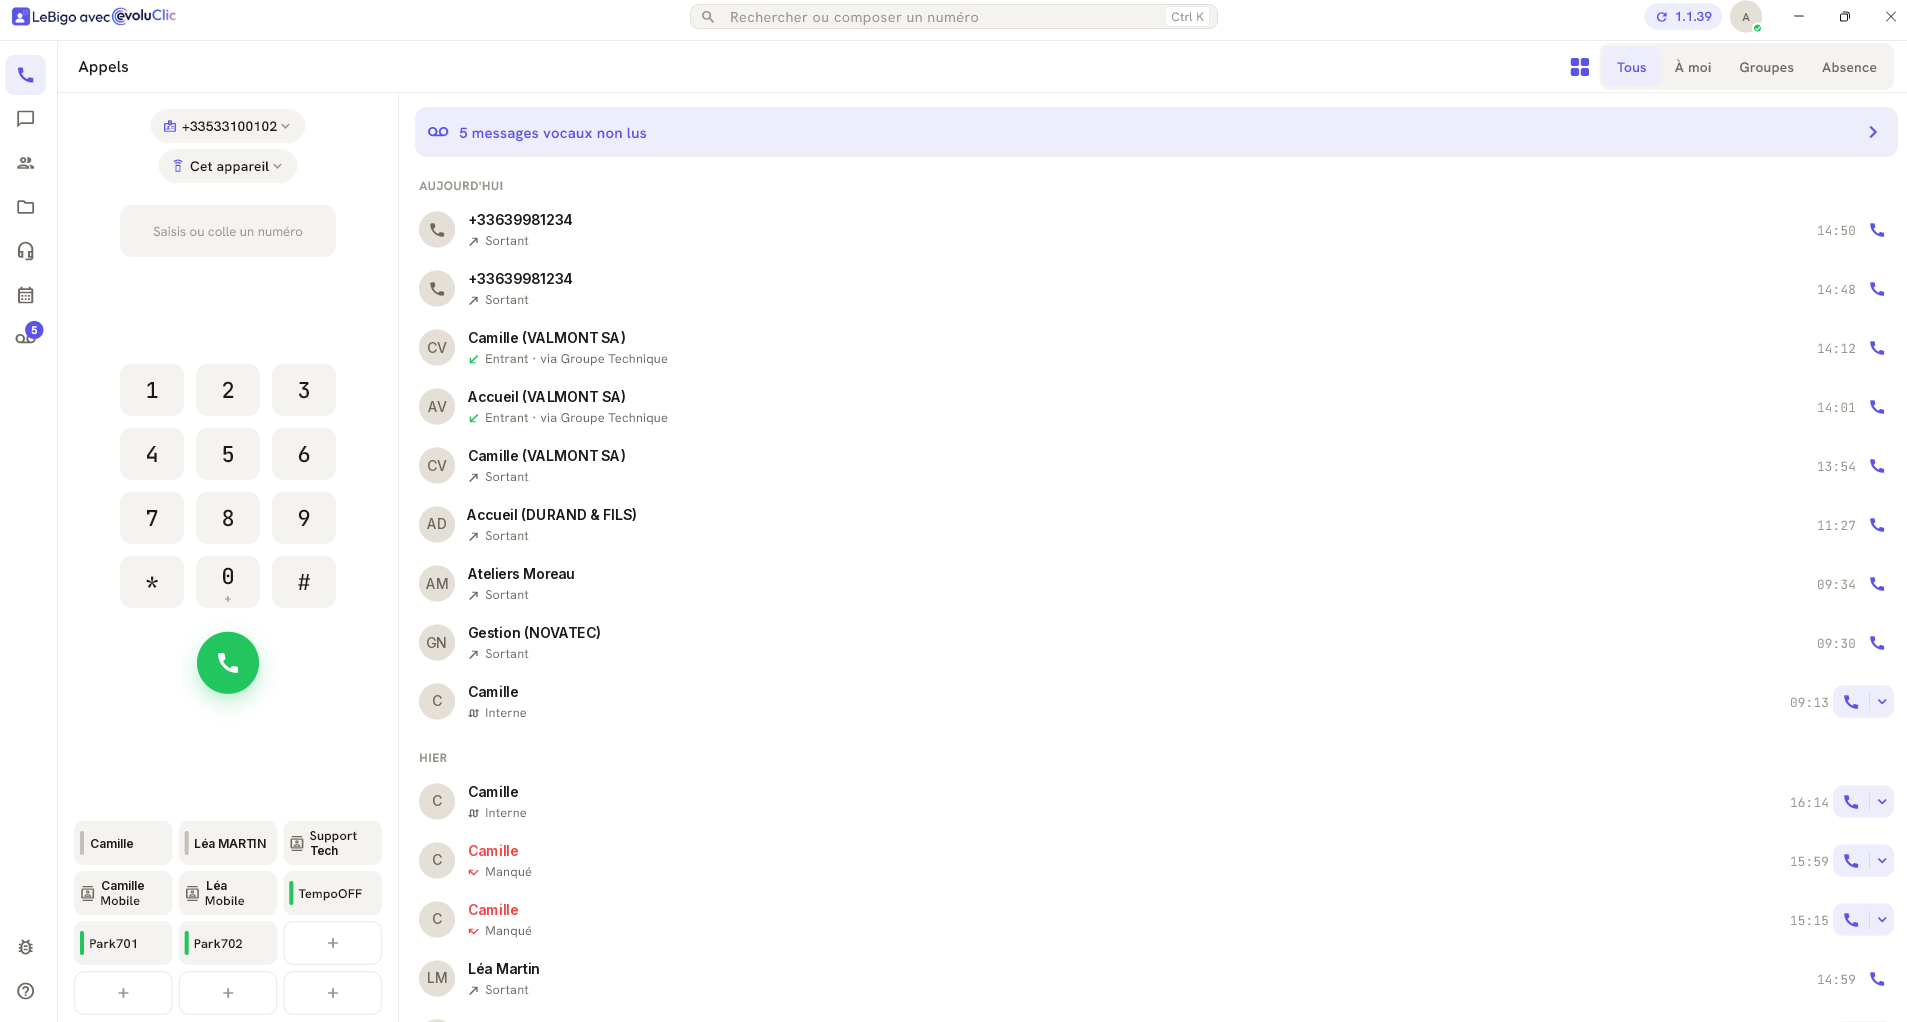Expand call options for Camille at 09:13
The height and width of the screenshot is (1022, 1907).
[1882, 702]
